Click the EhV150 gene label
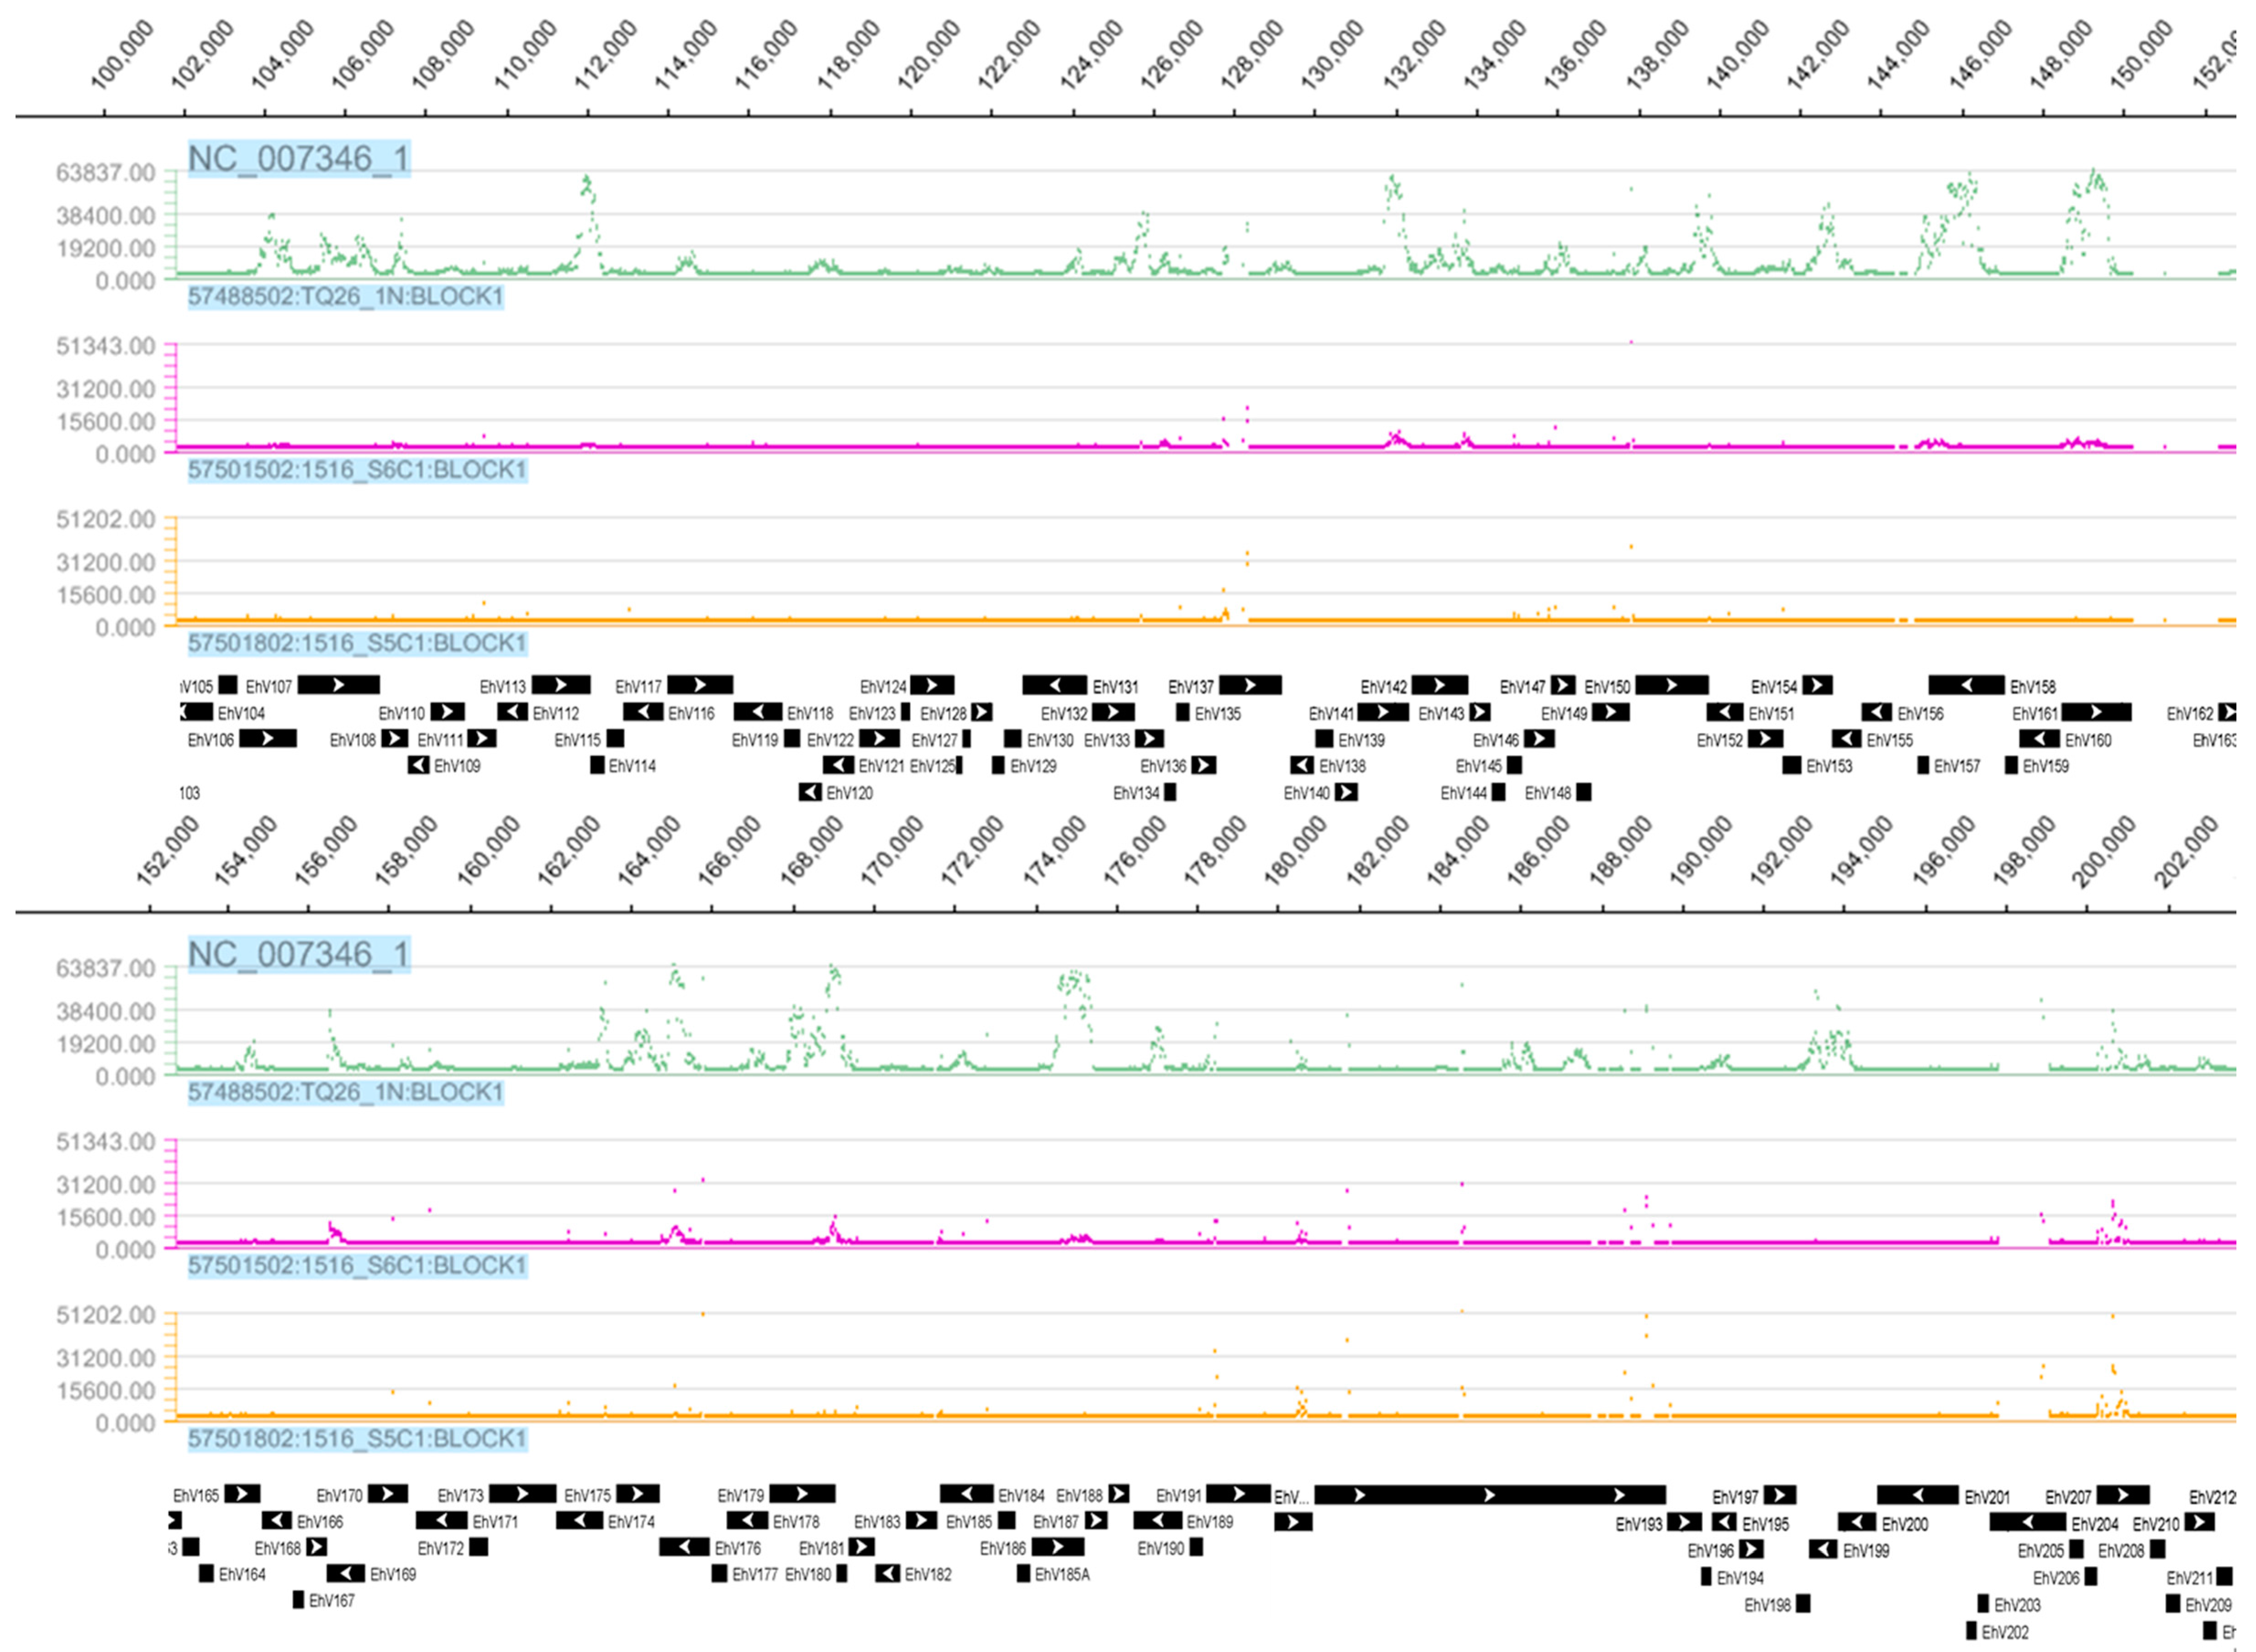This screenshot has width=2256, height=1652. point(1608,687)
